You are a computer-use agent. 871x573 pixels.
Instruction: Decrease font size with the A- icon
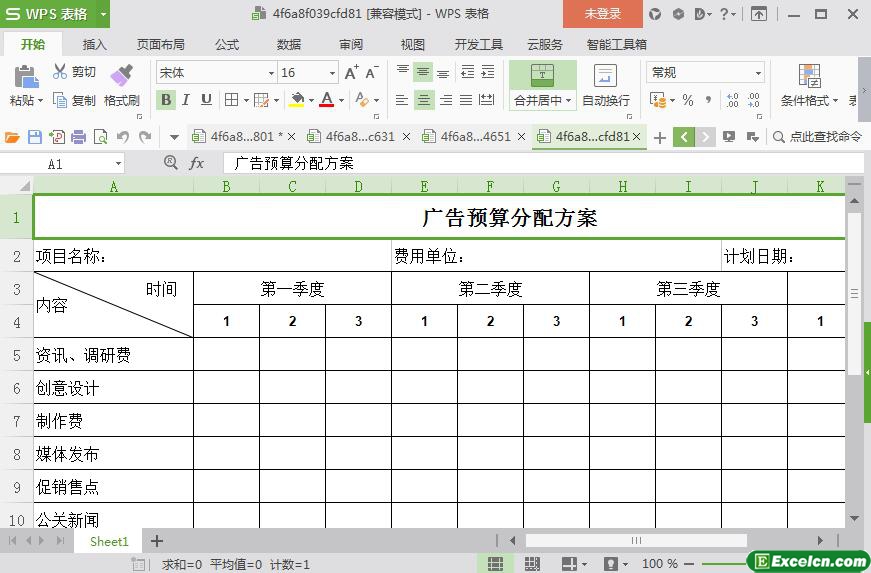(372, 72)
